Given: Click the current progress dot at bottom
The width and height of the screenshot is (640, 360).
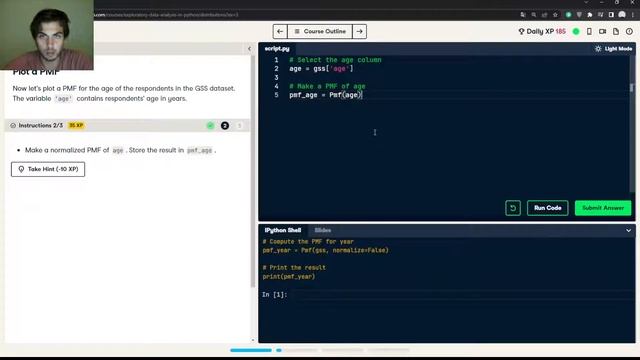Looking at the screenshot, I should tap(279, 350).
